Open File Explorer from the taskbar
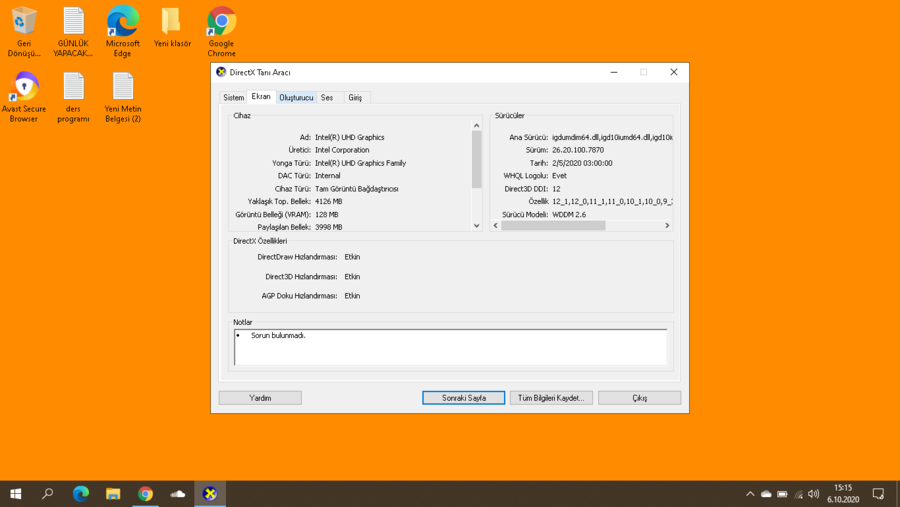The width and height of the screenshot is (900, 507). pos(113,494)
